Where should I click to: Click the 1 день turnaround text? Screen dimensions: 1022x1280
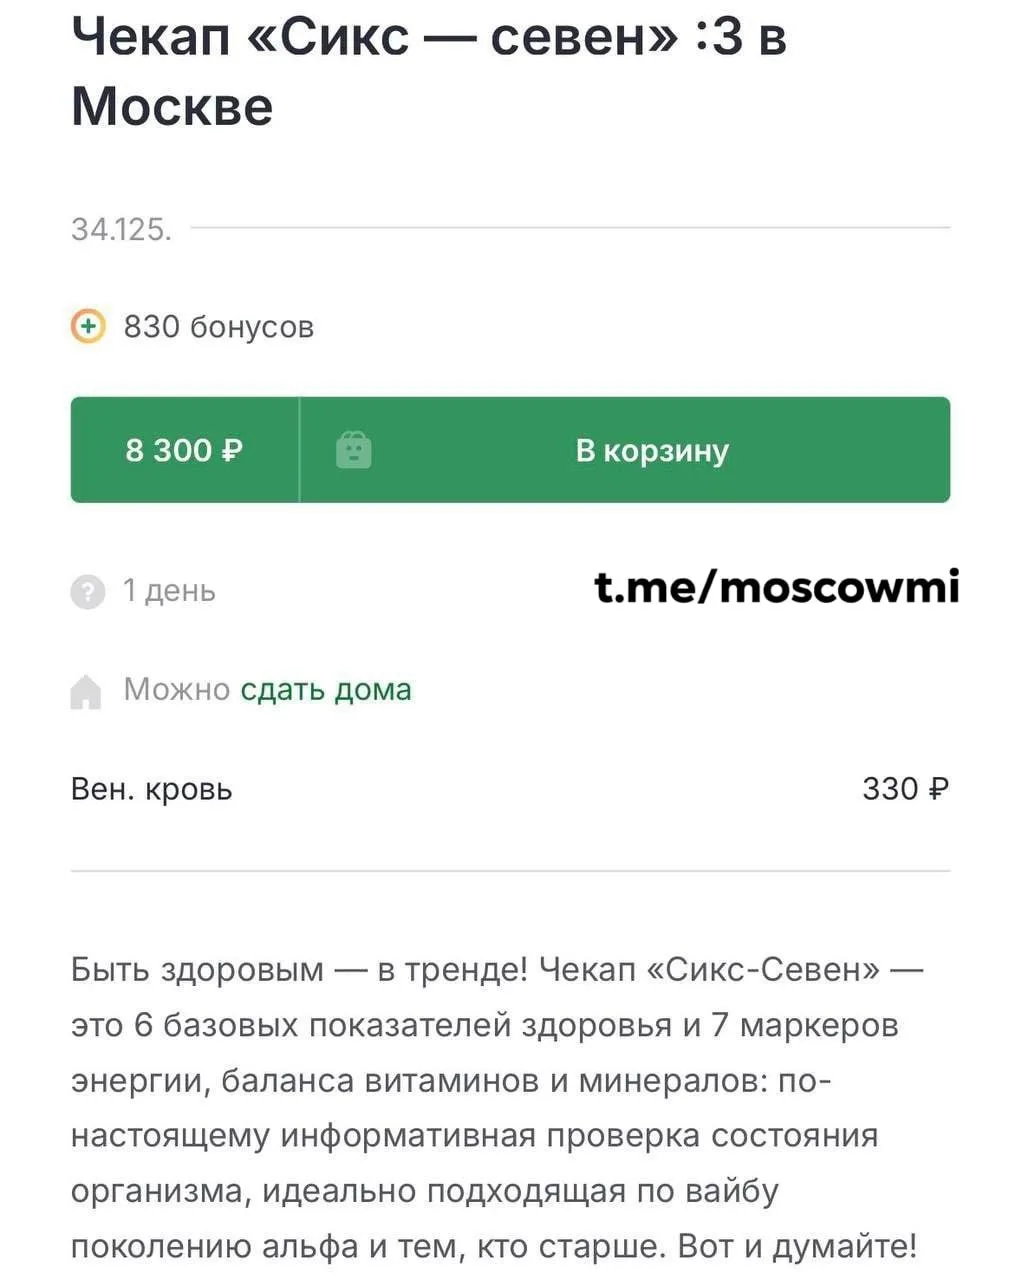click(x=169, y=591)
